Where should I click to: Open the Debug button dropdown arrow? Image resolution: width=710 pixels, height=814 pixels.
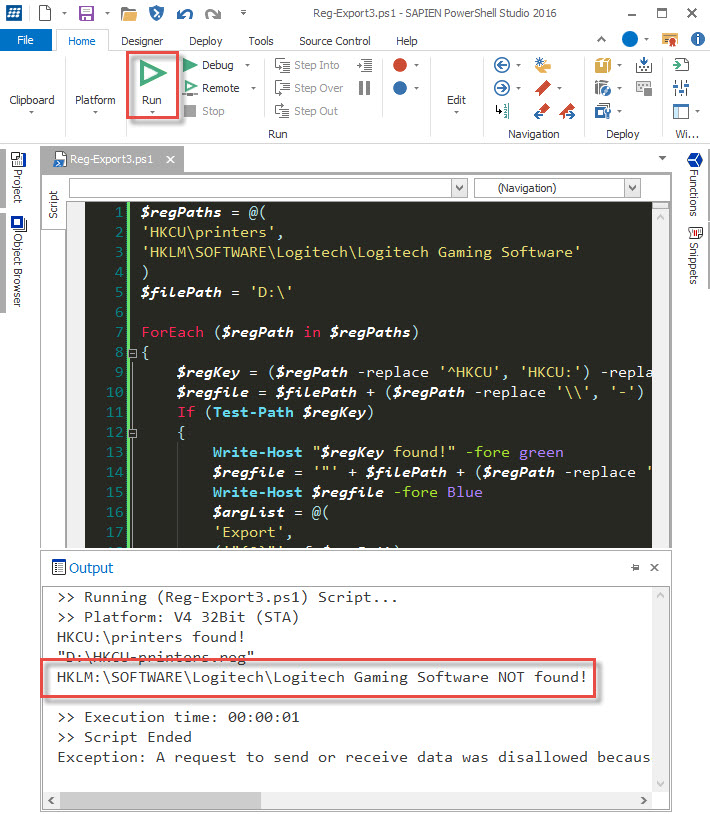(x=248, y=65)
